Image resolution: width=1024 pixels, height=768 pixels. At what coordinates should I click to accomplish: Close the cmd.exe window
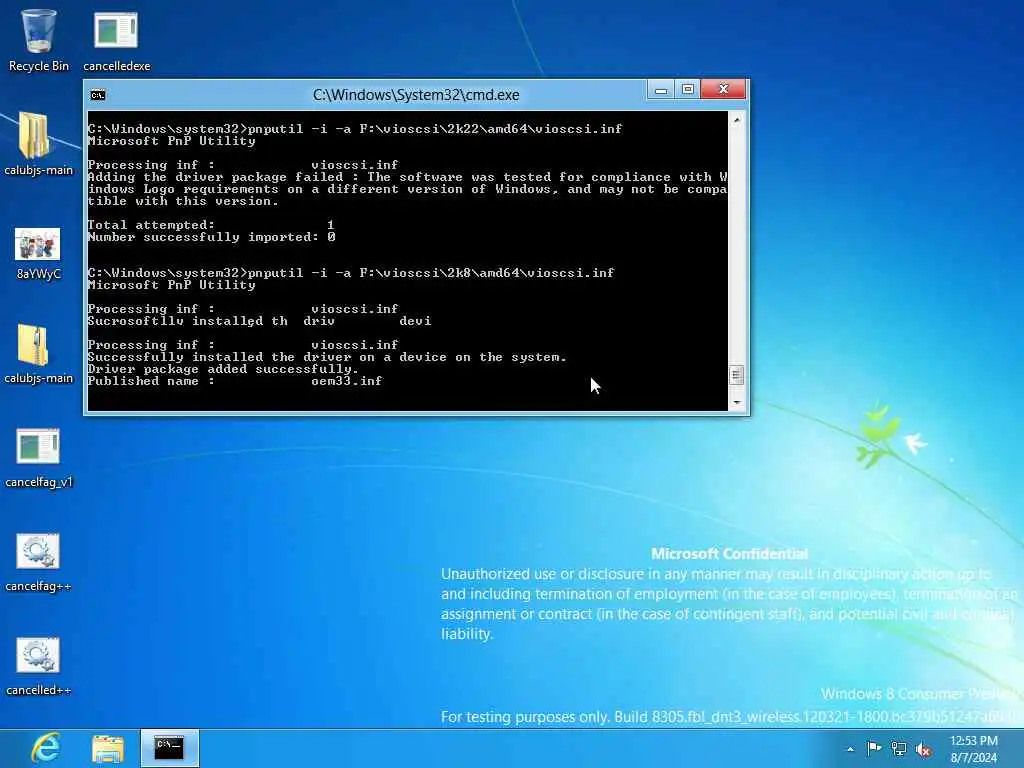tap(723, 89)
